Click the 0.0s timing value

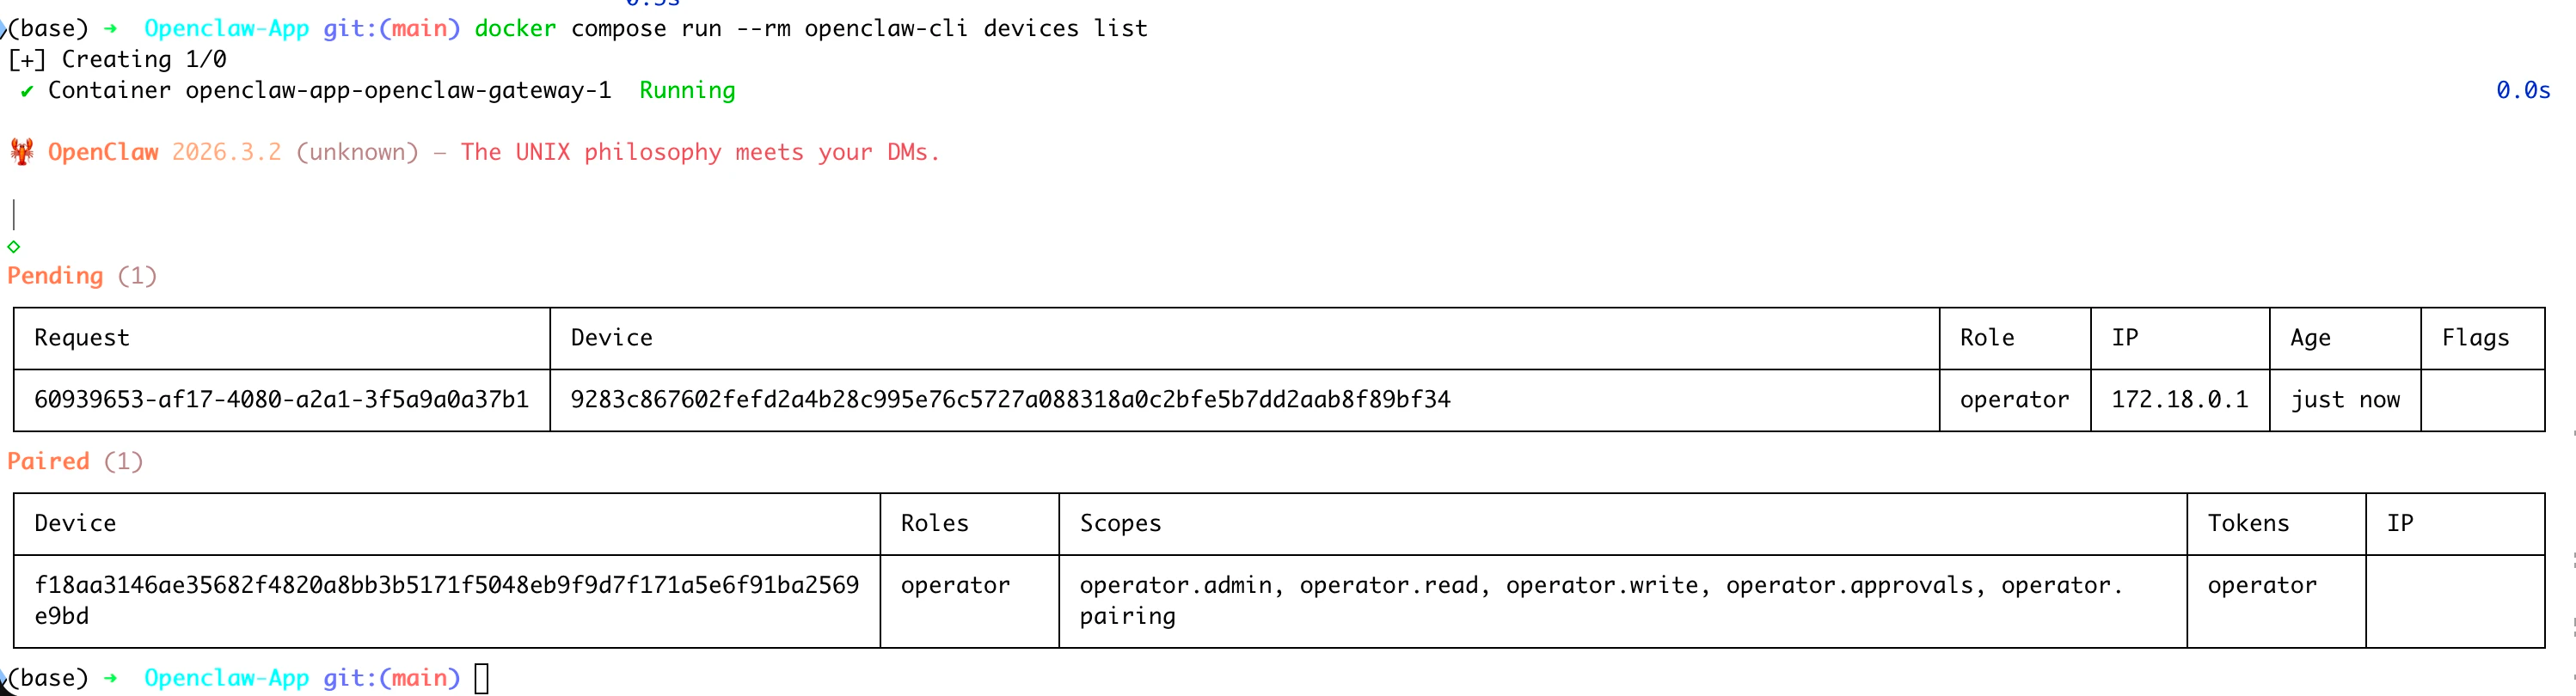tap(2522, 91)
